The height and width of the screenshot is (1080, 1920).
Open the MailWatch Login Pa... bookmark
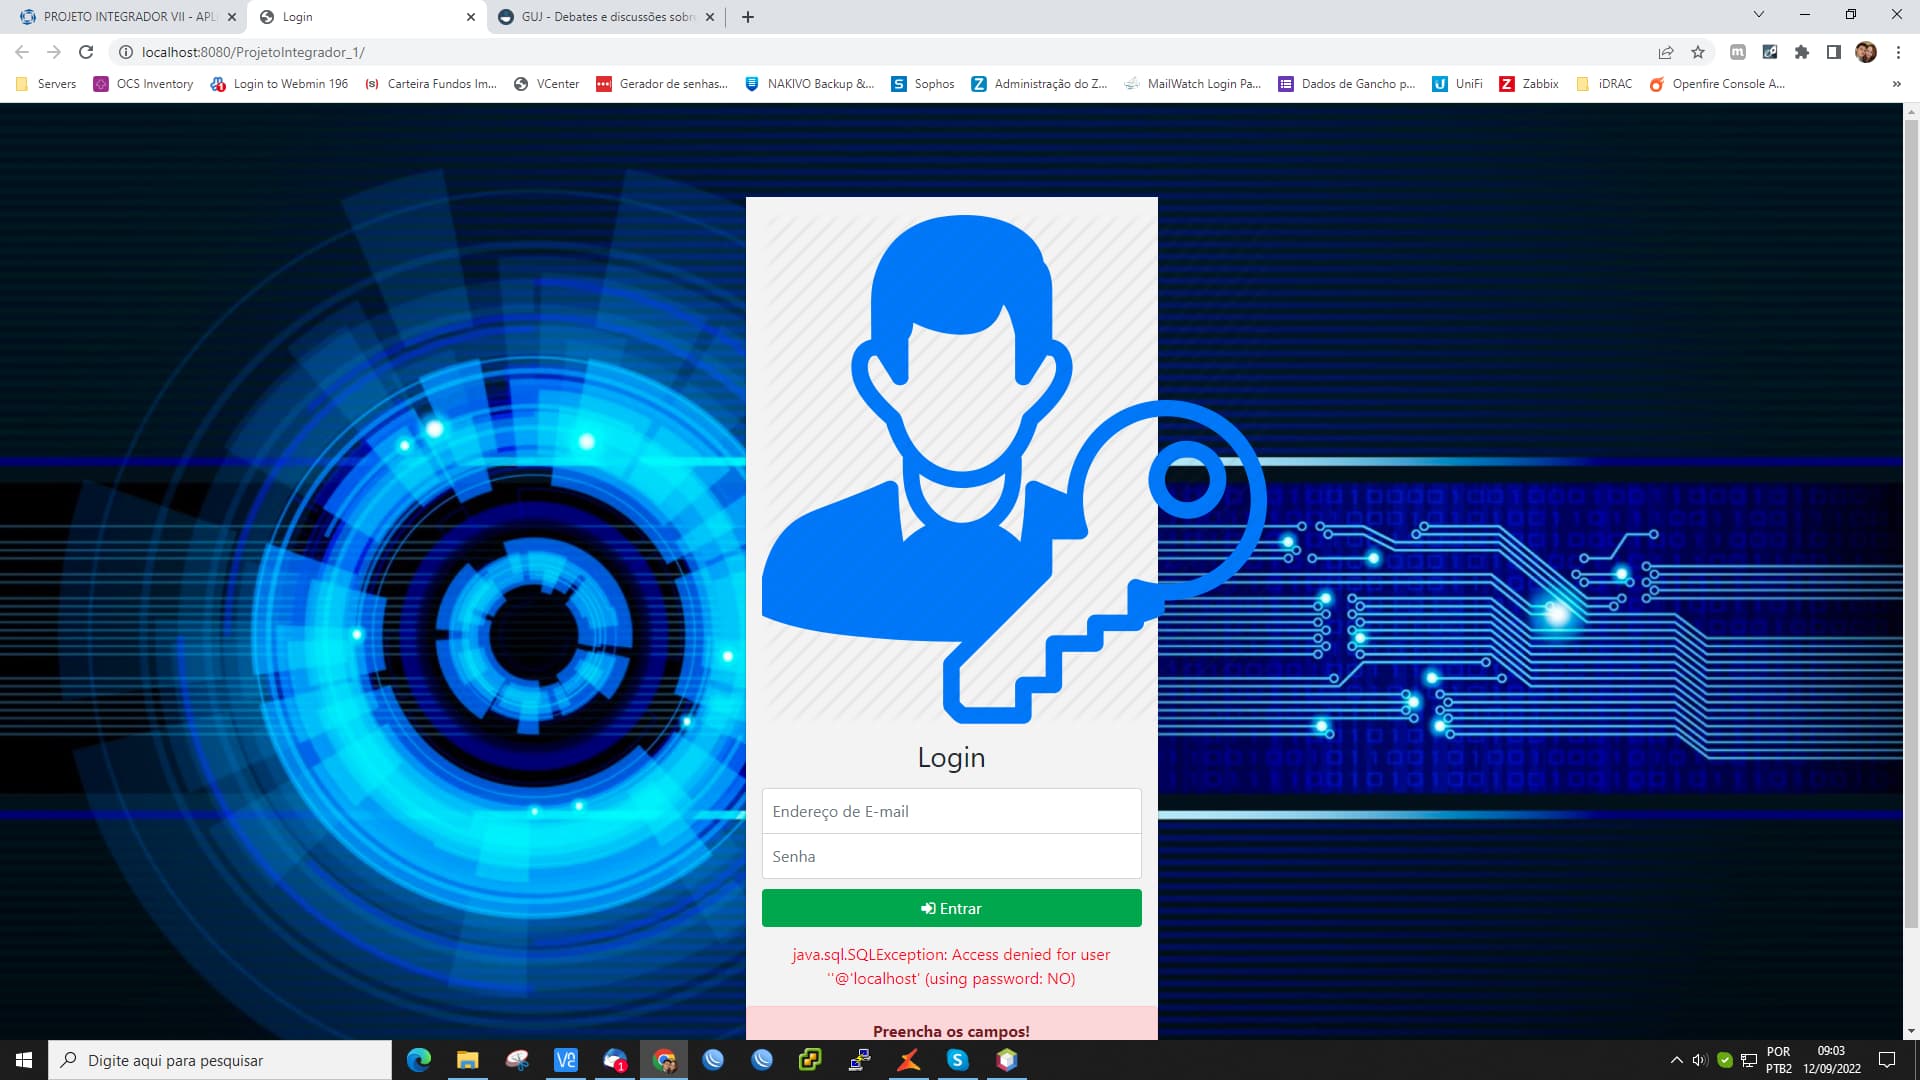coord(1192,84)
